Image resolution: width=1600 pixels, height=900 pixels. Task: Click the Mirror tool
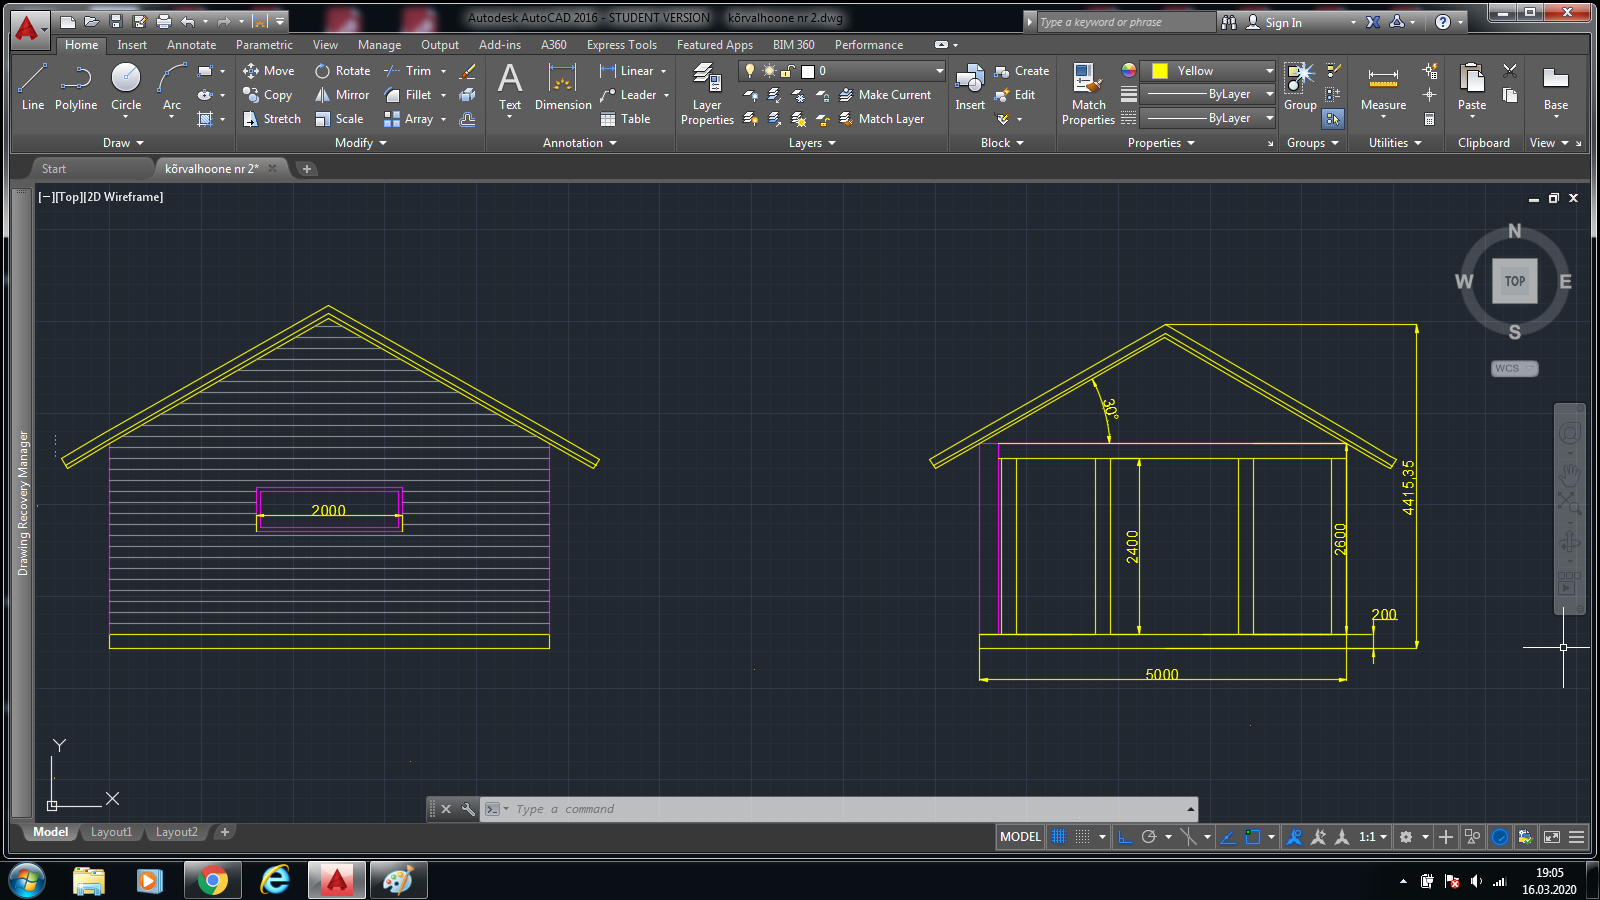pyautogui.click(x=342, y=95)
